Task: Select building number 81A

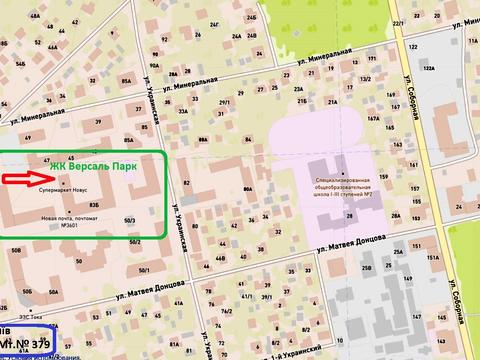Action: [174, 344]
